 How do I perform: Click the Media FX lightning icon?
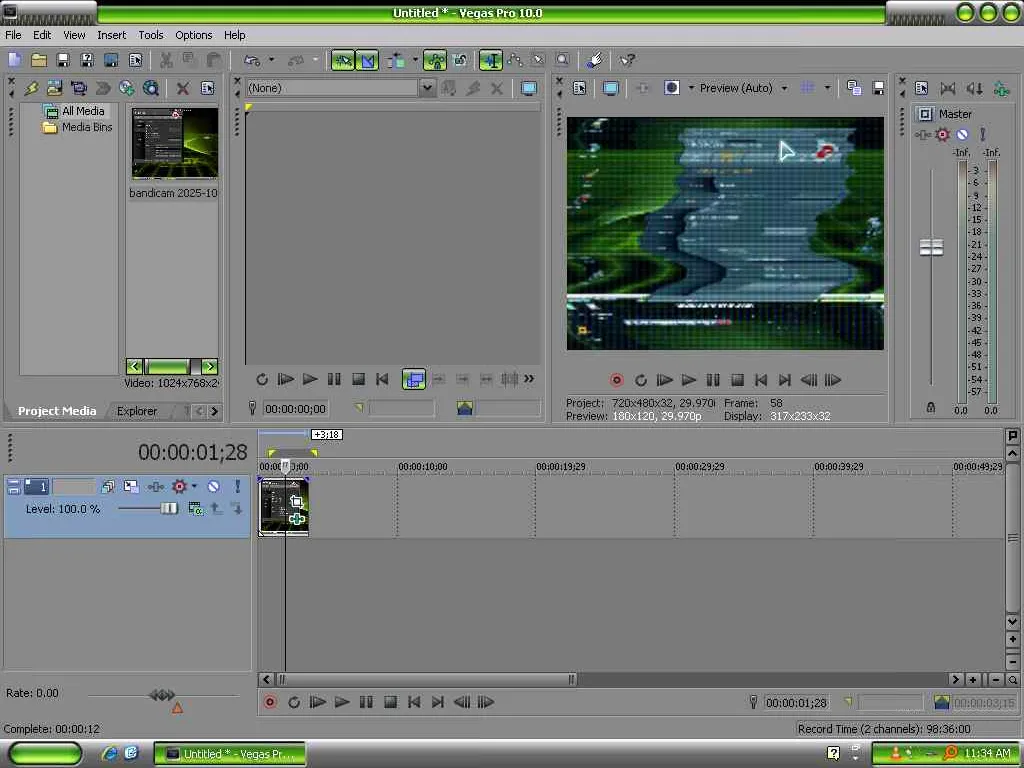click(x=31, y=88)
